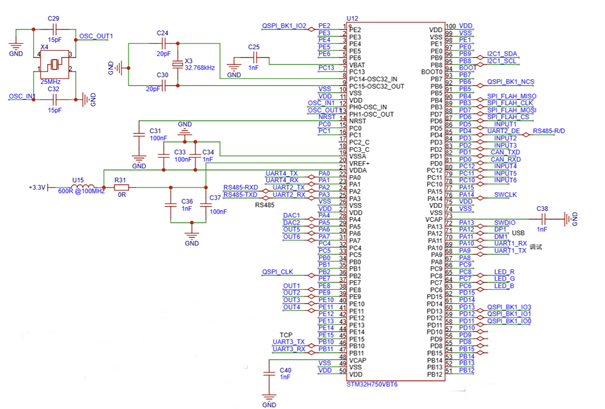Click the QSPI_BK1_NCS net label
This screenshot has height=409, width=605.
510,82
